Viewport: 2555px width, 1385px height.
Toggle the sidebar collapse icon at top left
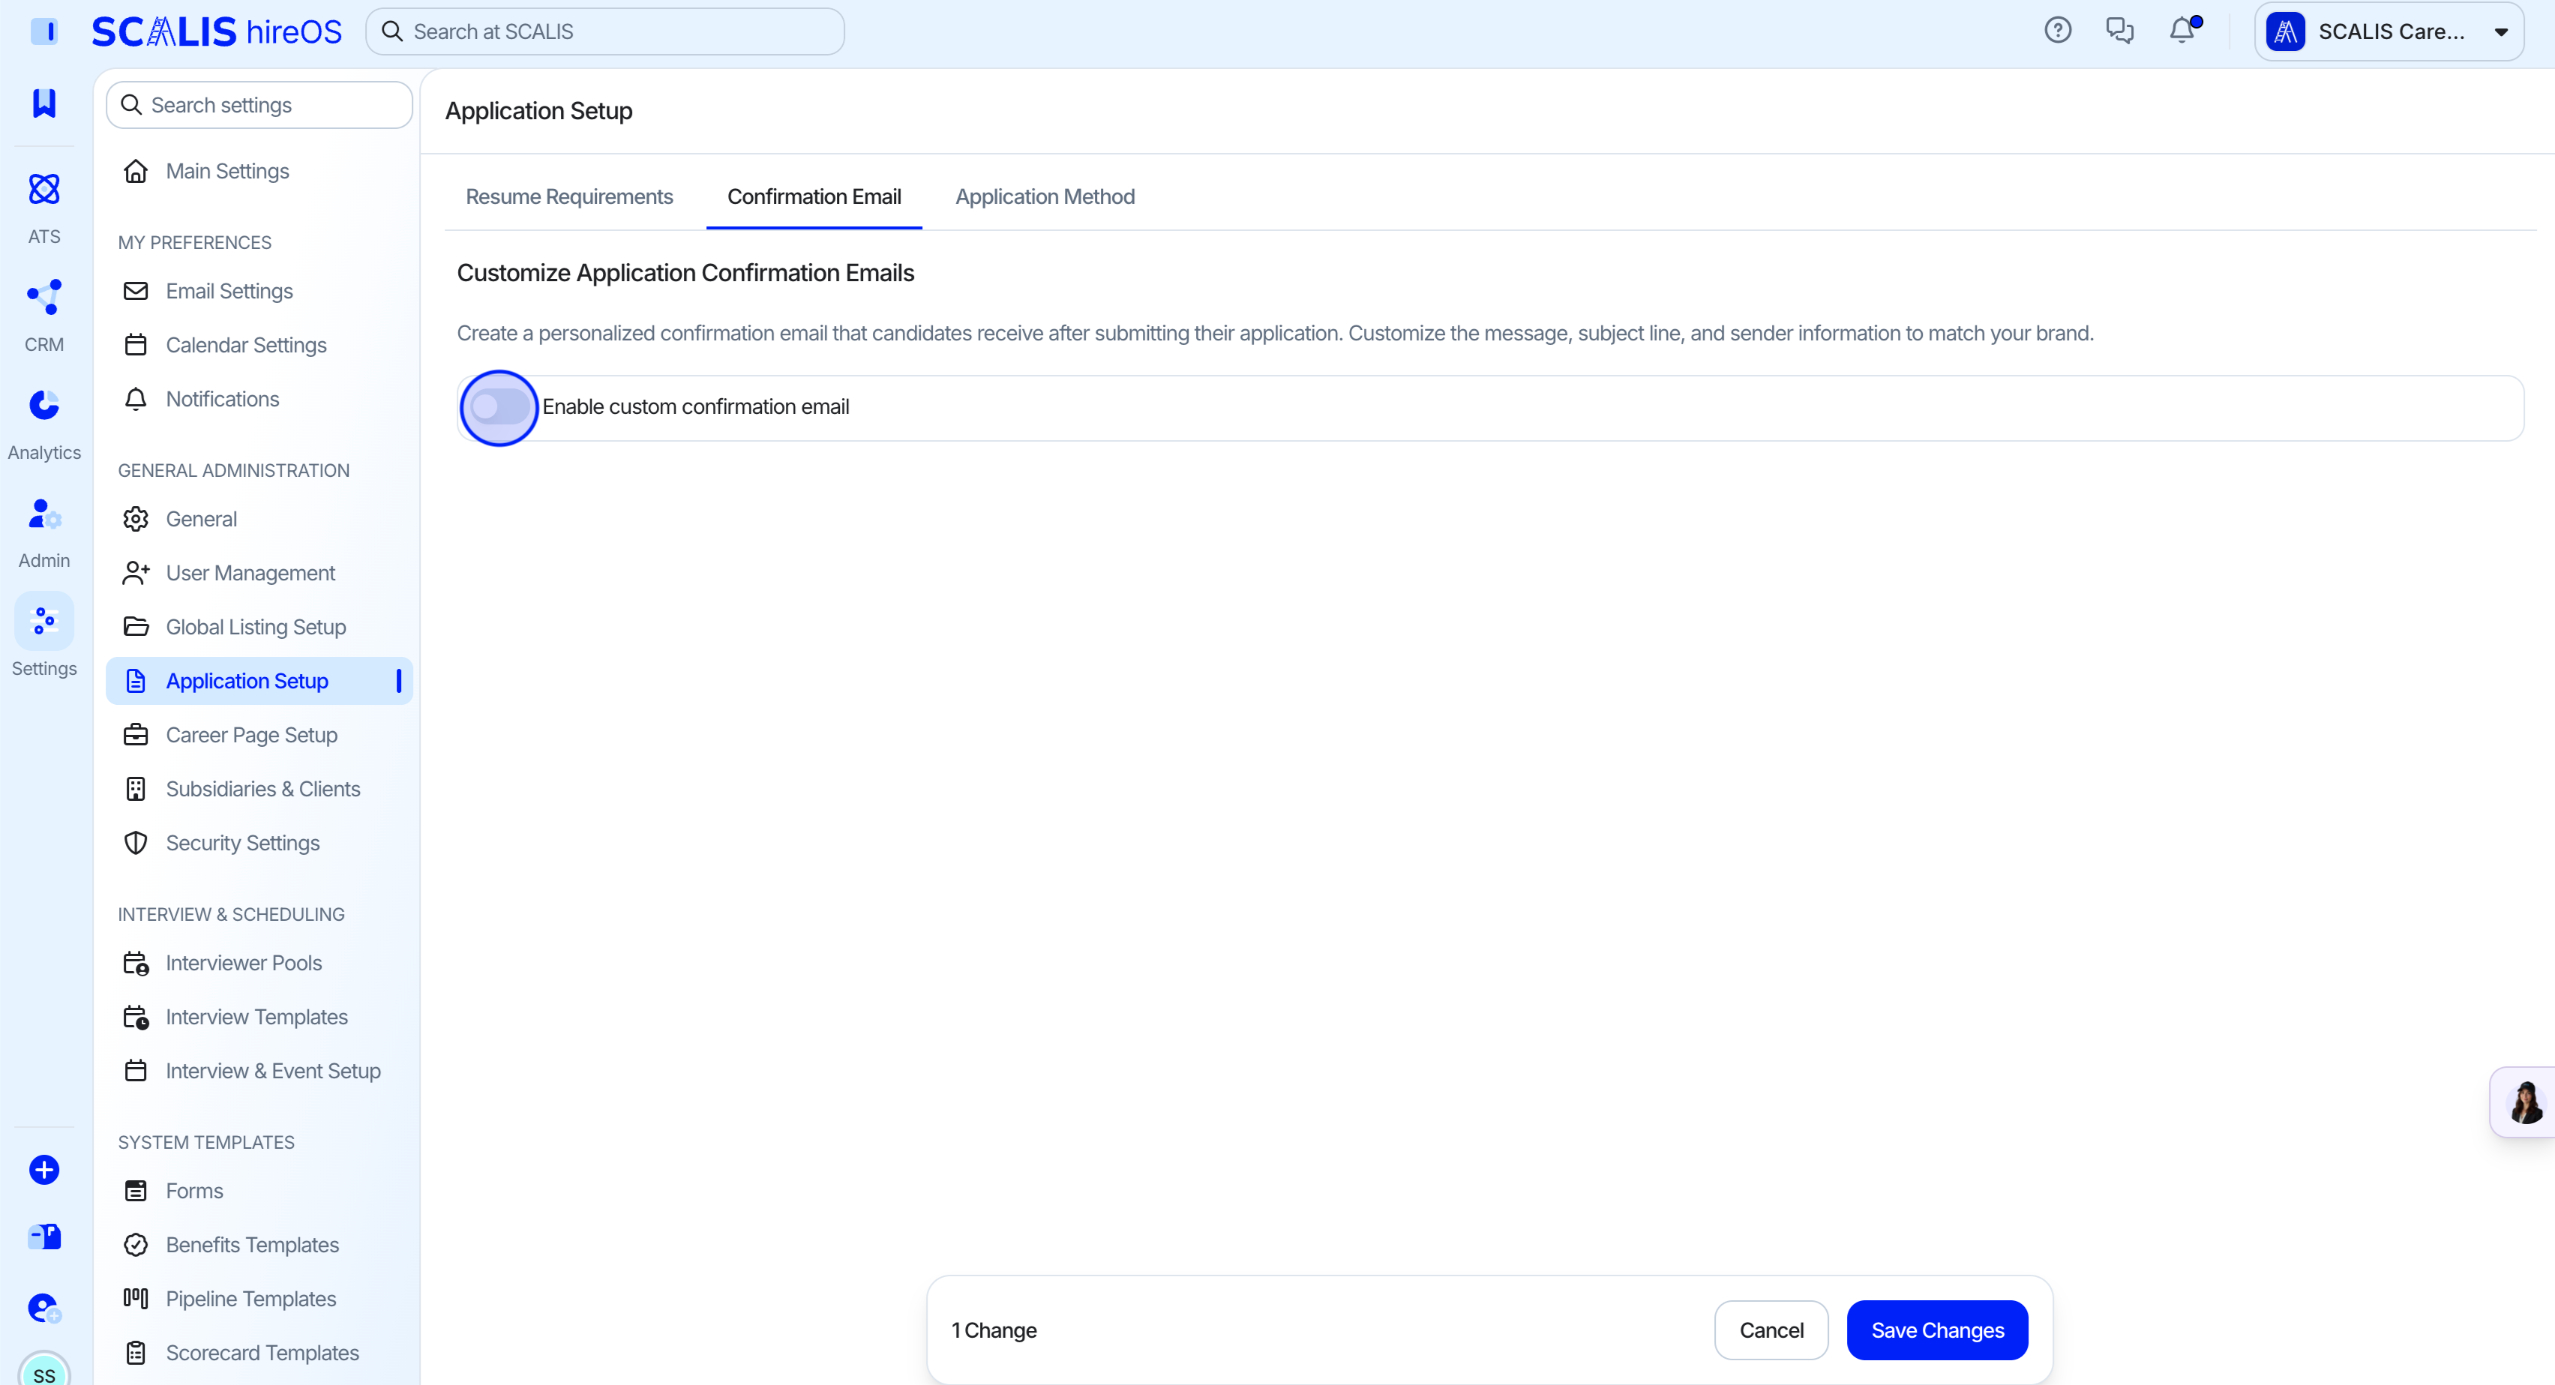tap(44, 31)
